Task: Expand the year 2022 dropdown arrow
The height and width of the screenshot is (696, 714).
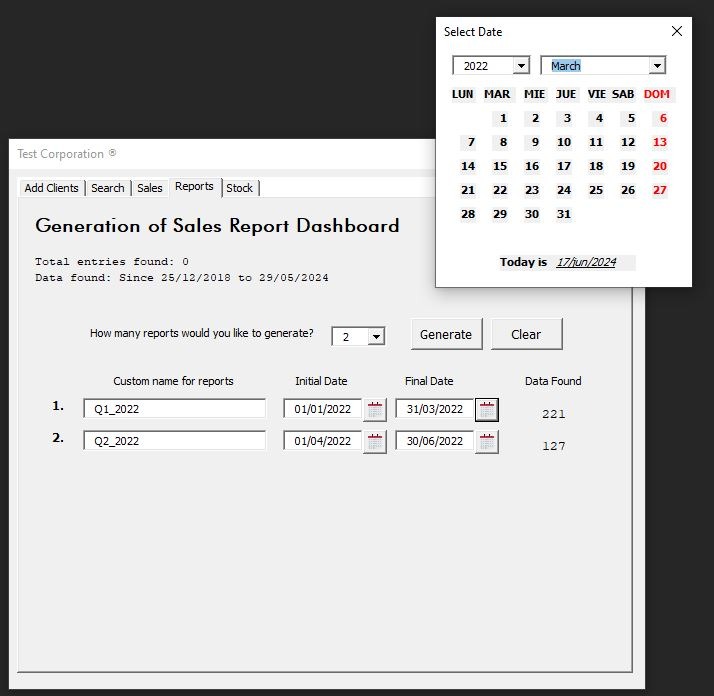Action: (x=521, y=66)
